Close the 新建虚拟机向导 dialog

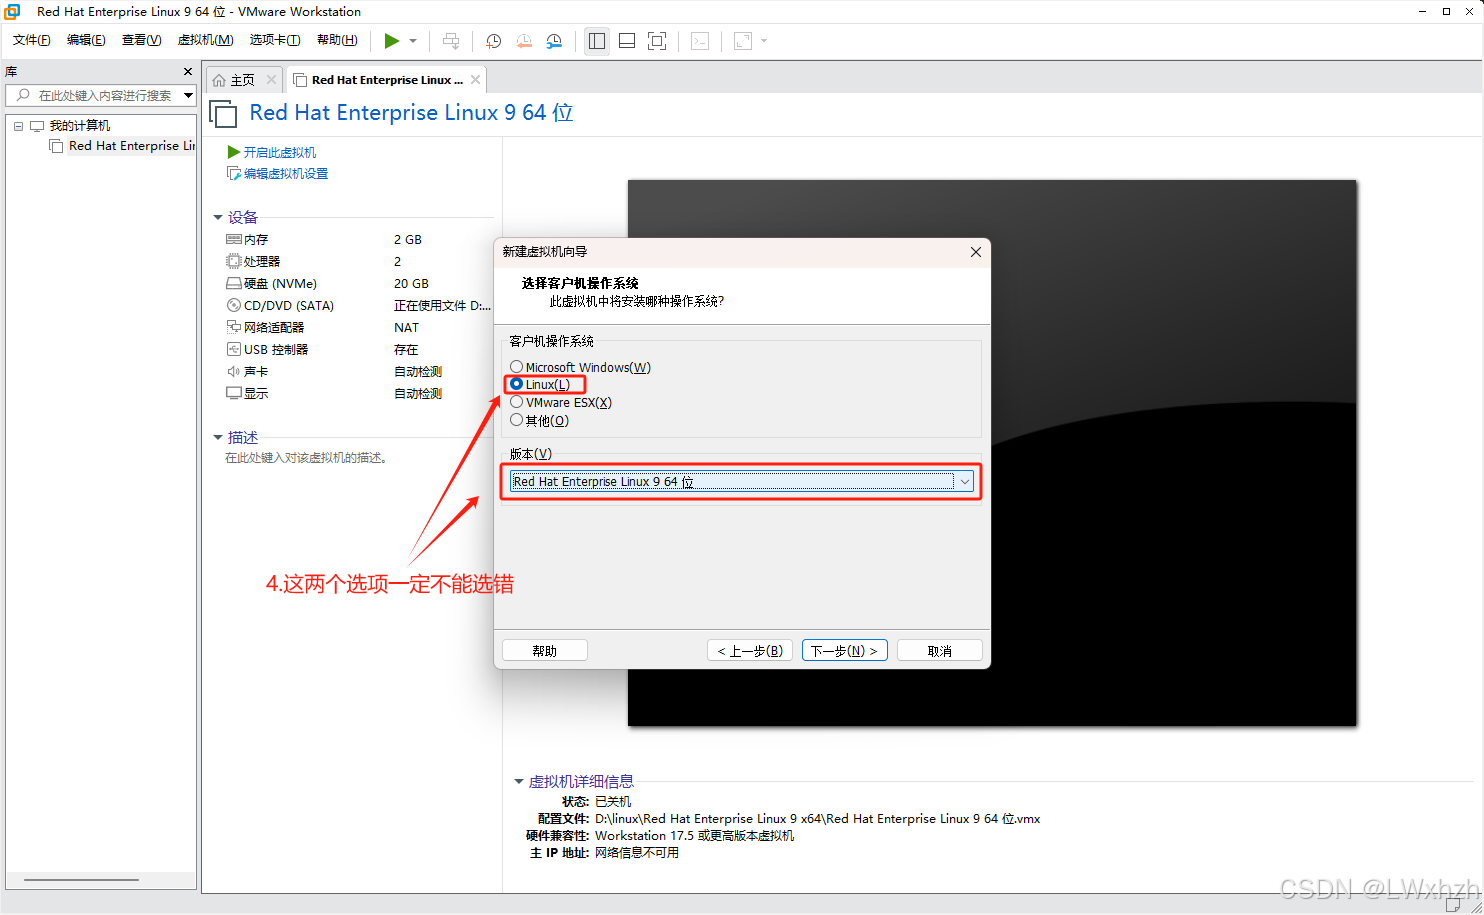pyautogui.click(x=976, y=252)
